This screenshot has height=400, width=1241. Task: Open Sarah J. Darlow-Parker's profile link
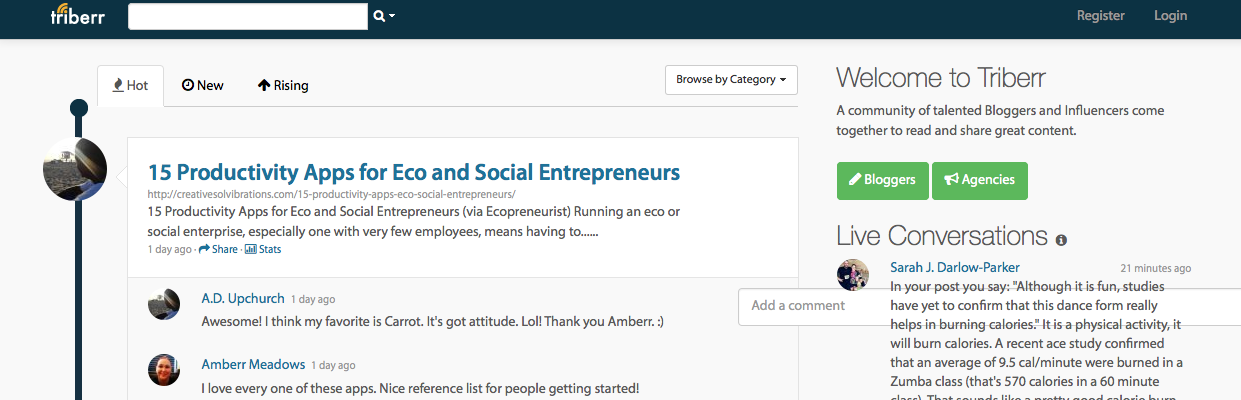click(x=955, y=268)
